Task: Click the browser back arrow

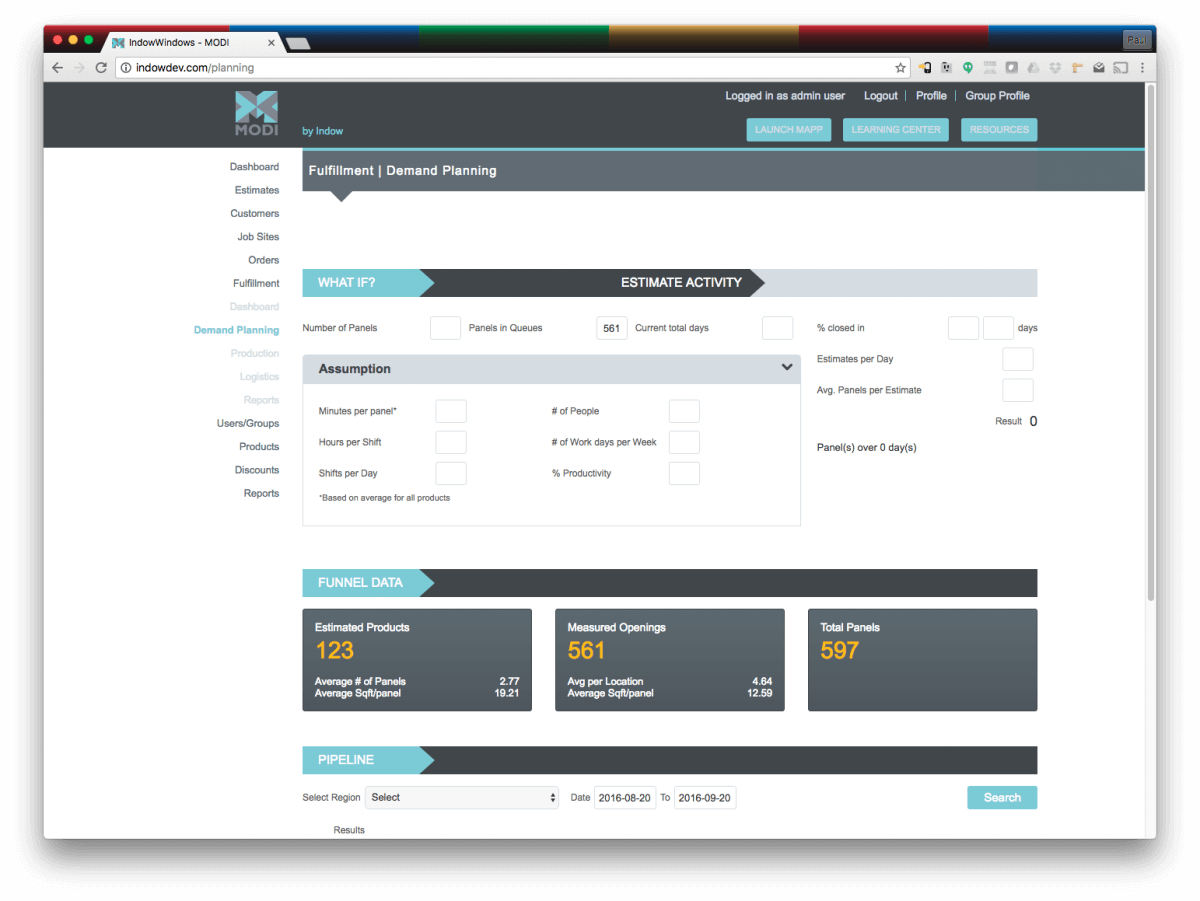Action: tap(57, 67)
